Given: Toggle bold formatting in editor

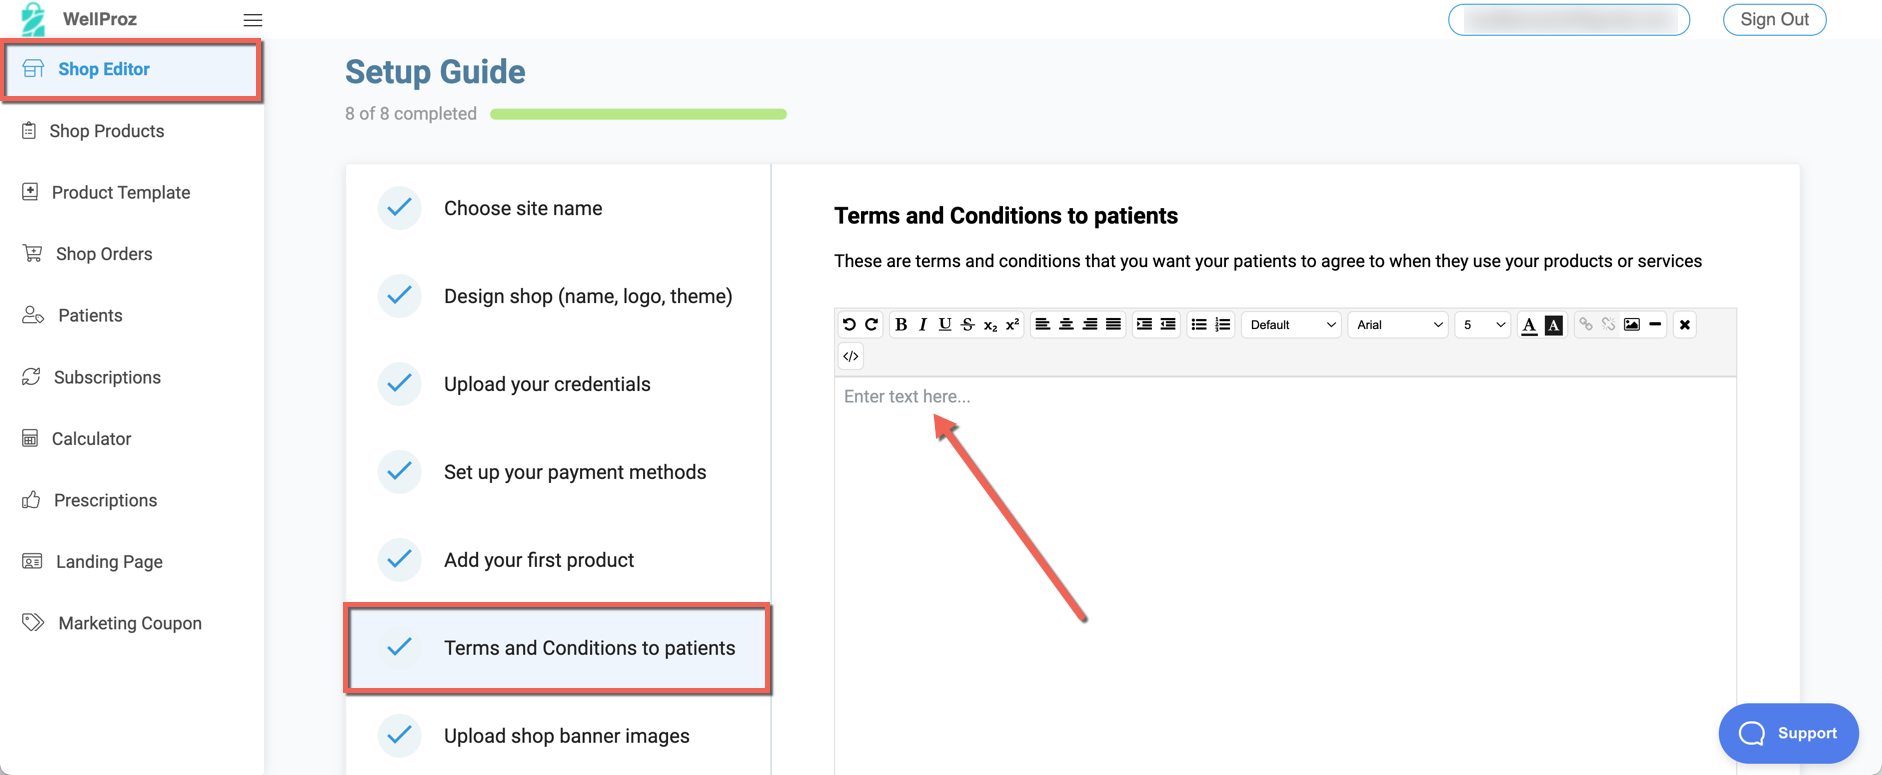Looking at the screenshot, I should [901, 325].
